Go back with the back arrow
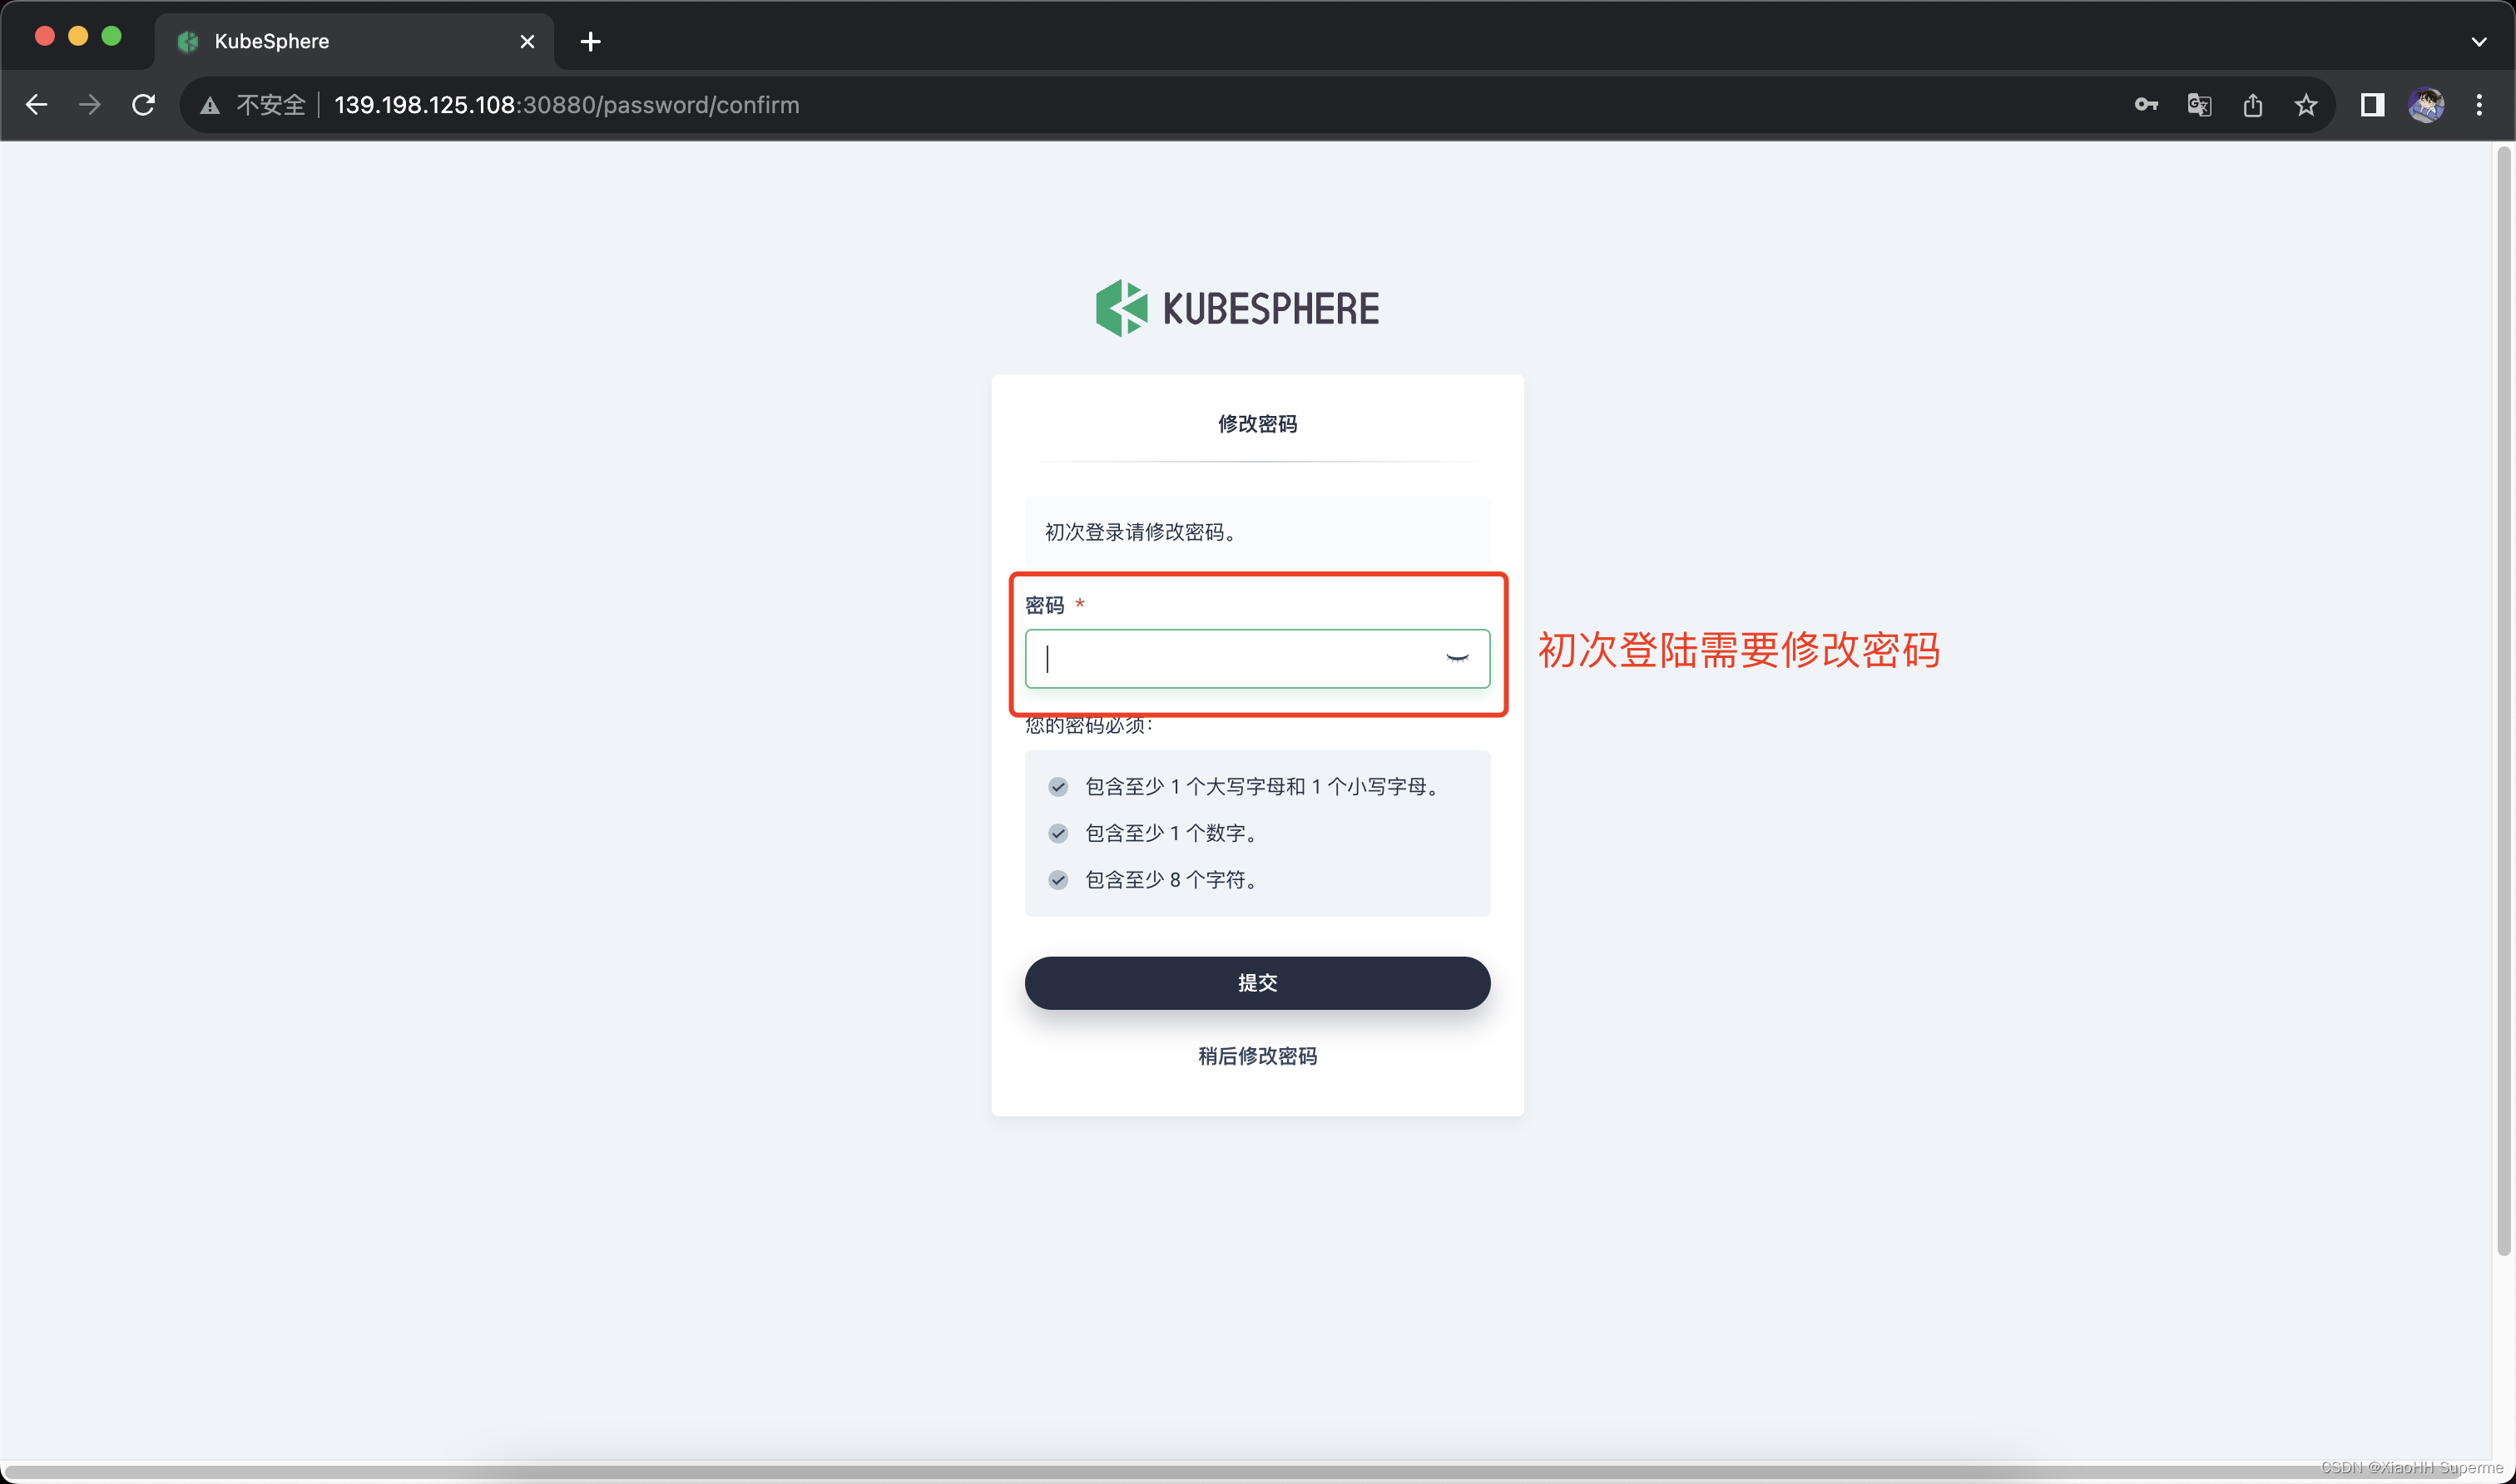Viewport: 2516px width, 1484px height. click(x=37, y=105)
